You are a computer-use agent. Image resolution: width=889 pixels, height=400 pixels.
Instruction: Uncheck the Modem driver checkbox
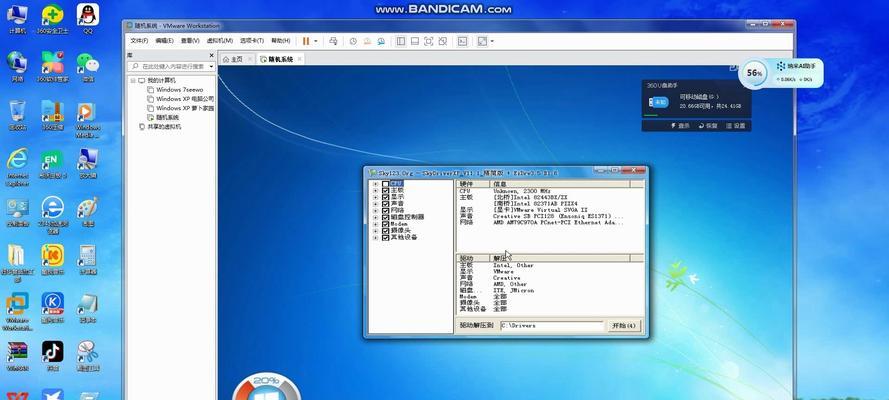(x=386, y=224)
